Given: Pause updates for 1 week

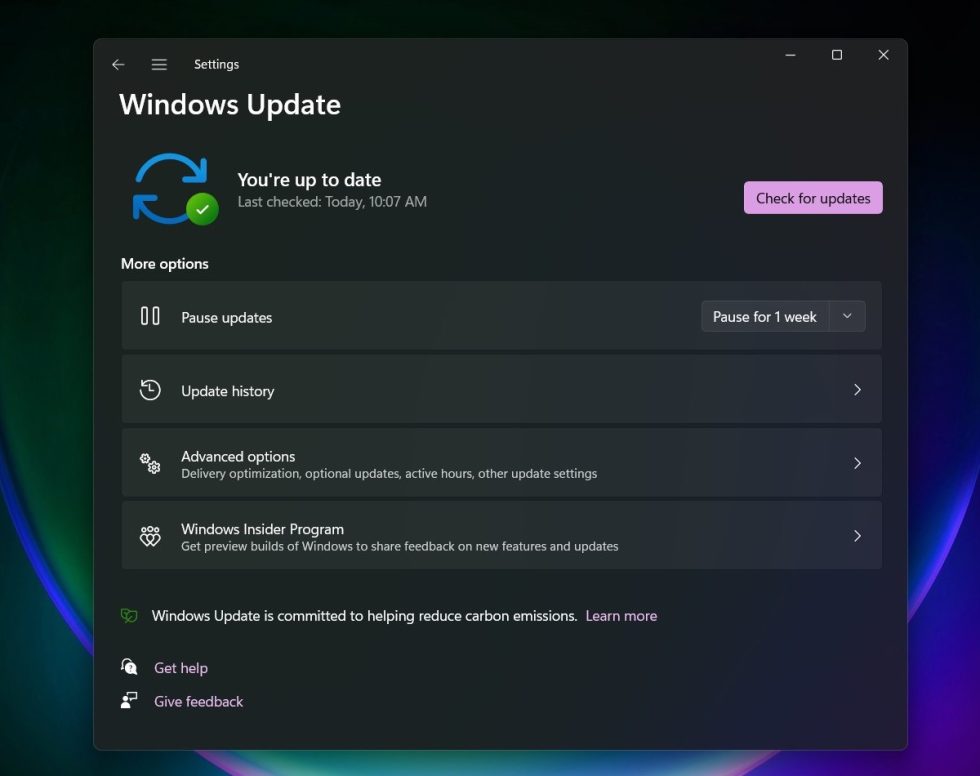Looking at the screenshot, I should [x=765, y=317].
